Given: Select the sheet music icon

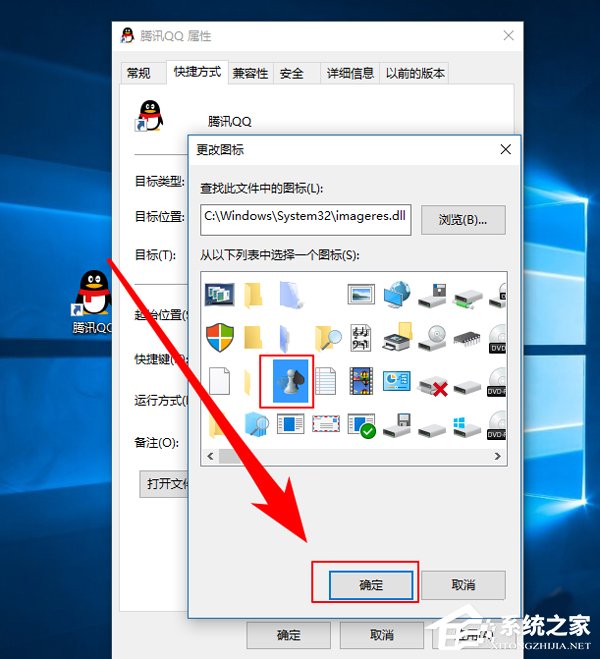Looking at the screenshot, I should 361,337.
